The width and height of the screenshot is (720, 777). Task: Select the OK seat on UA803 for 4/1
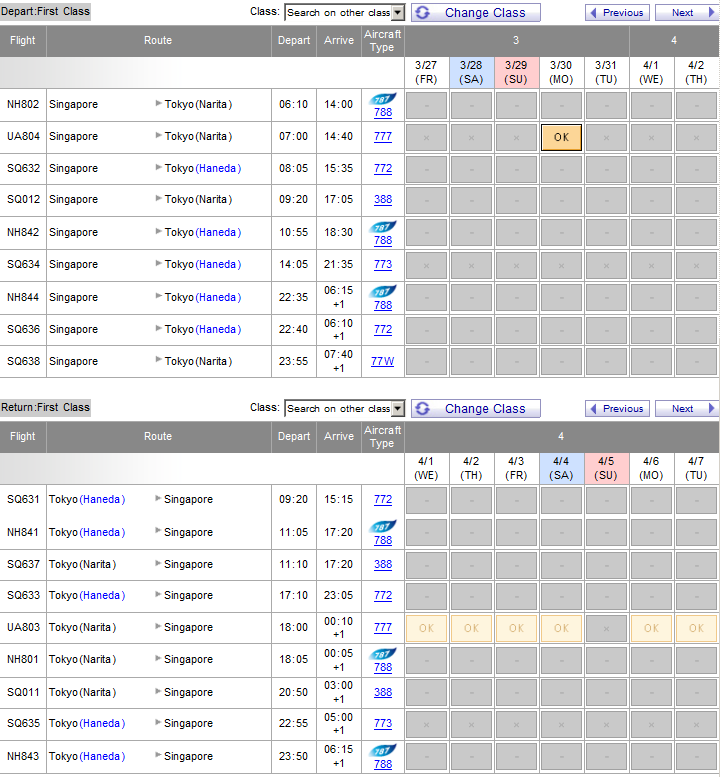pos(427,628)
